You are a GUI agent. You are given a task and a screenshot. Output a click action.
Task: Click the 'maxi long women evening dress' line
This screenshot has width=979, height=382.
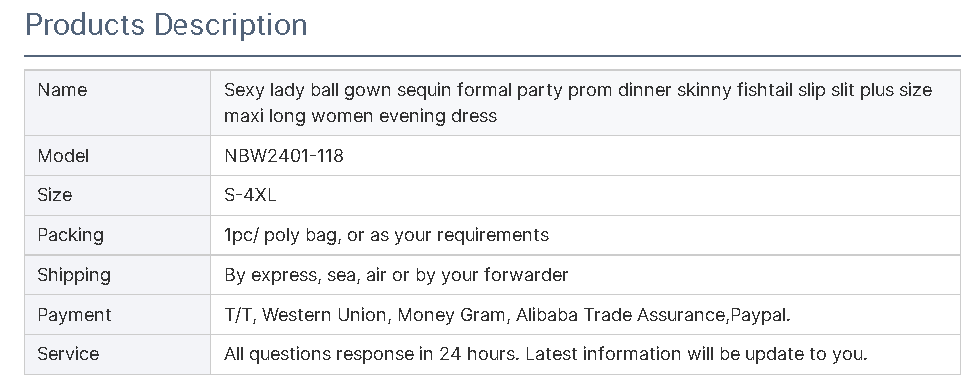tap(360, 116)
